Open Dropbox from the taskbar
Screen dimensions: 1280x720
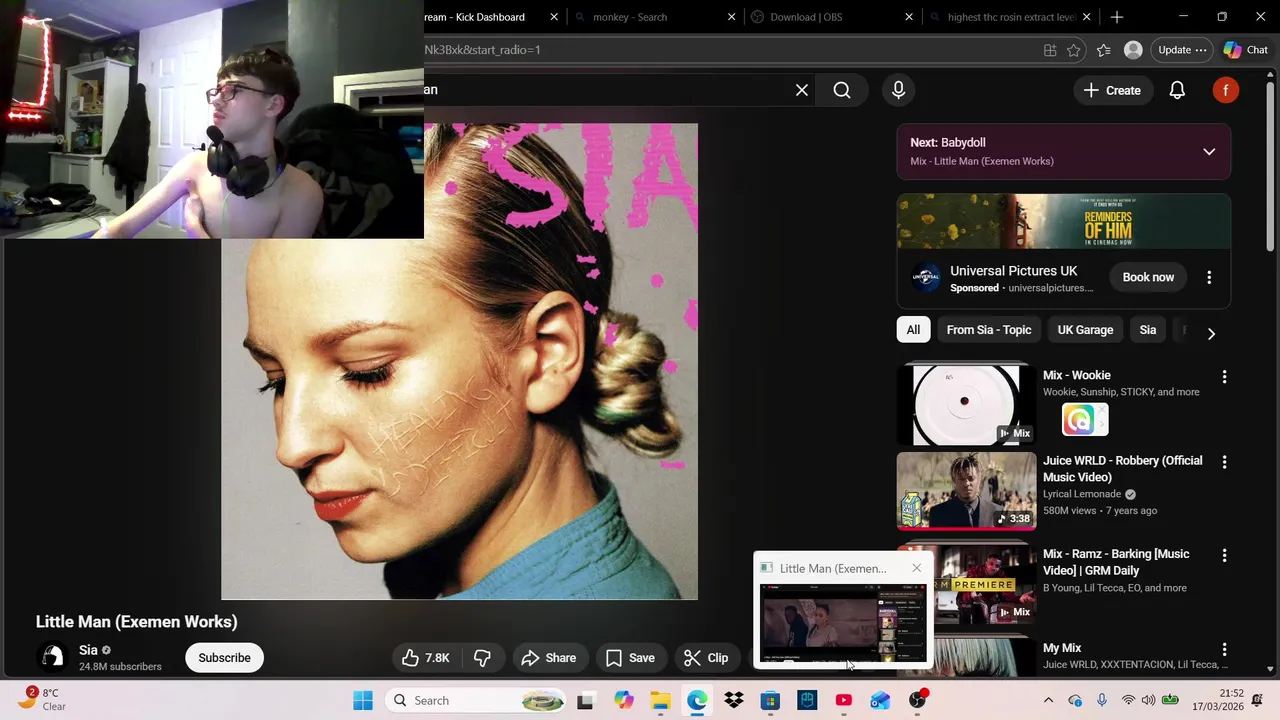click(x=734, y=700)
